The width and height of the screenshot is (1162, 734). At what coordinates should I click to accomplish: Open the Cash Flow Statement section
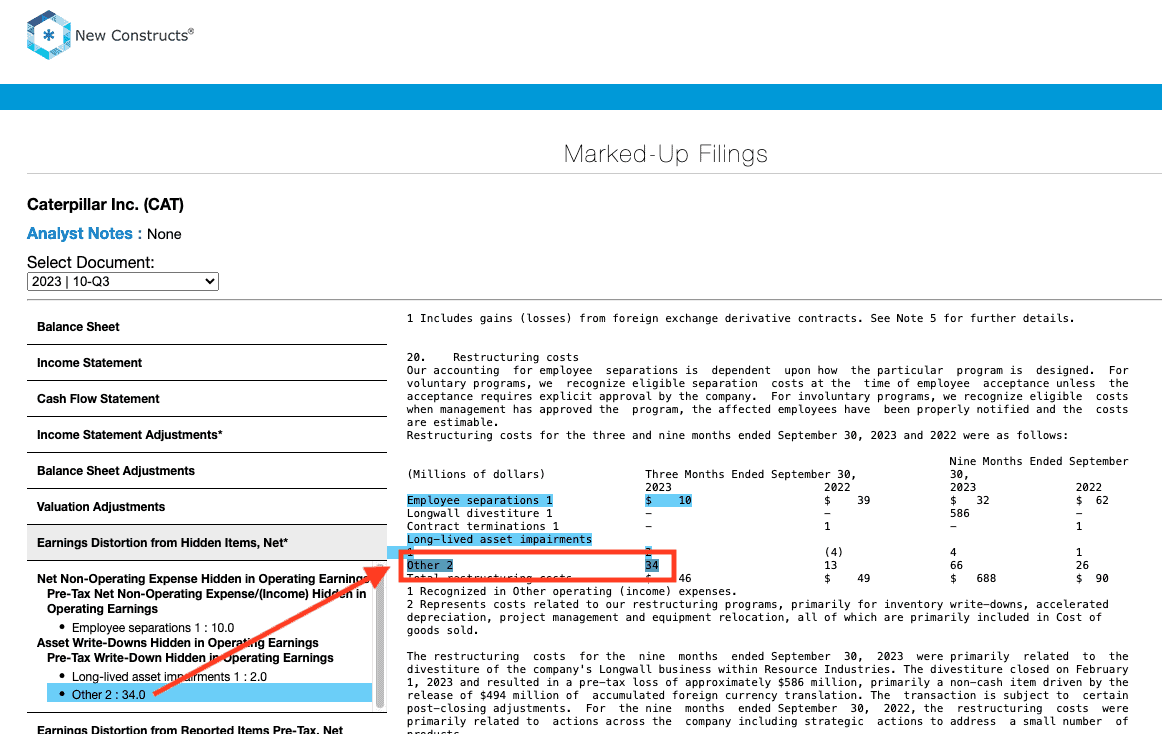[x=207, y=399]
